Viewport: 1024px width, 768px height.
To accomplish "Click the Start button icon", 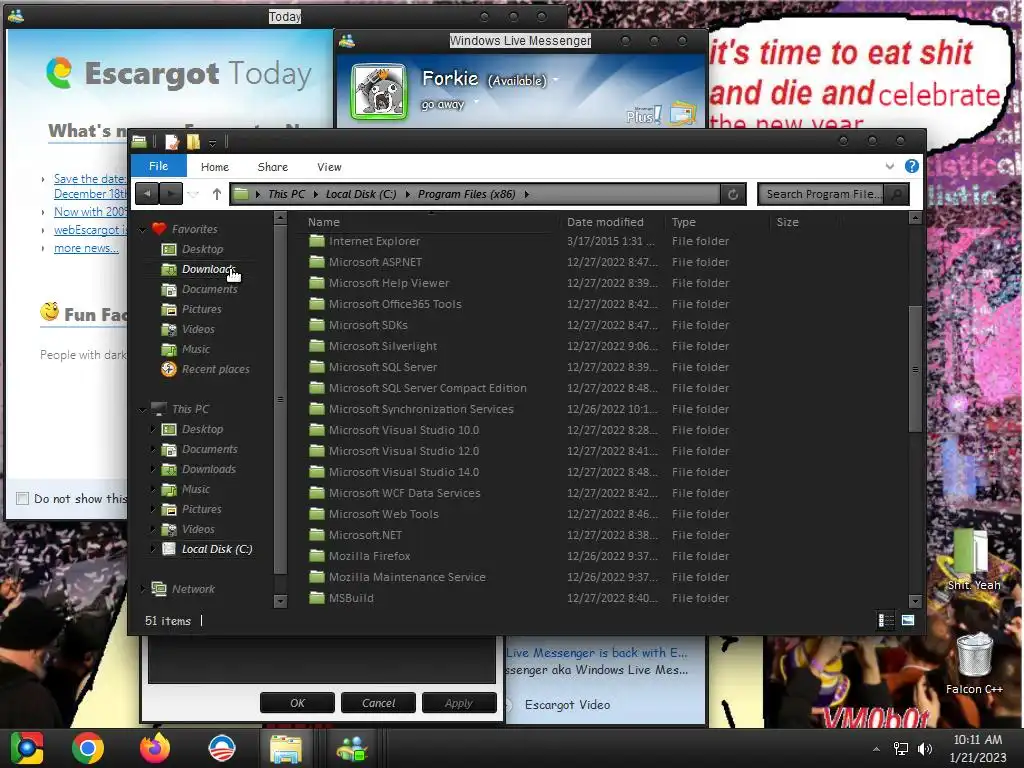I will [27, 748].
